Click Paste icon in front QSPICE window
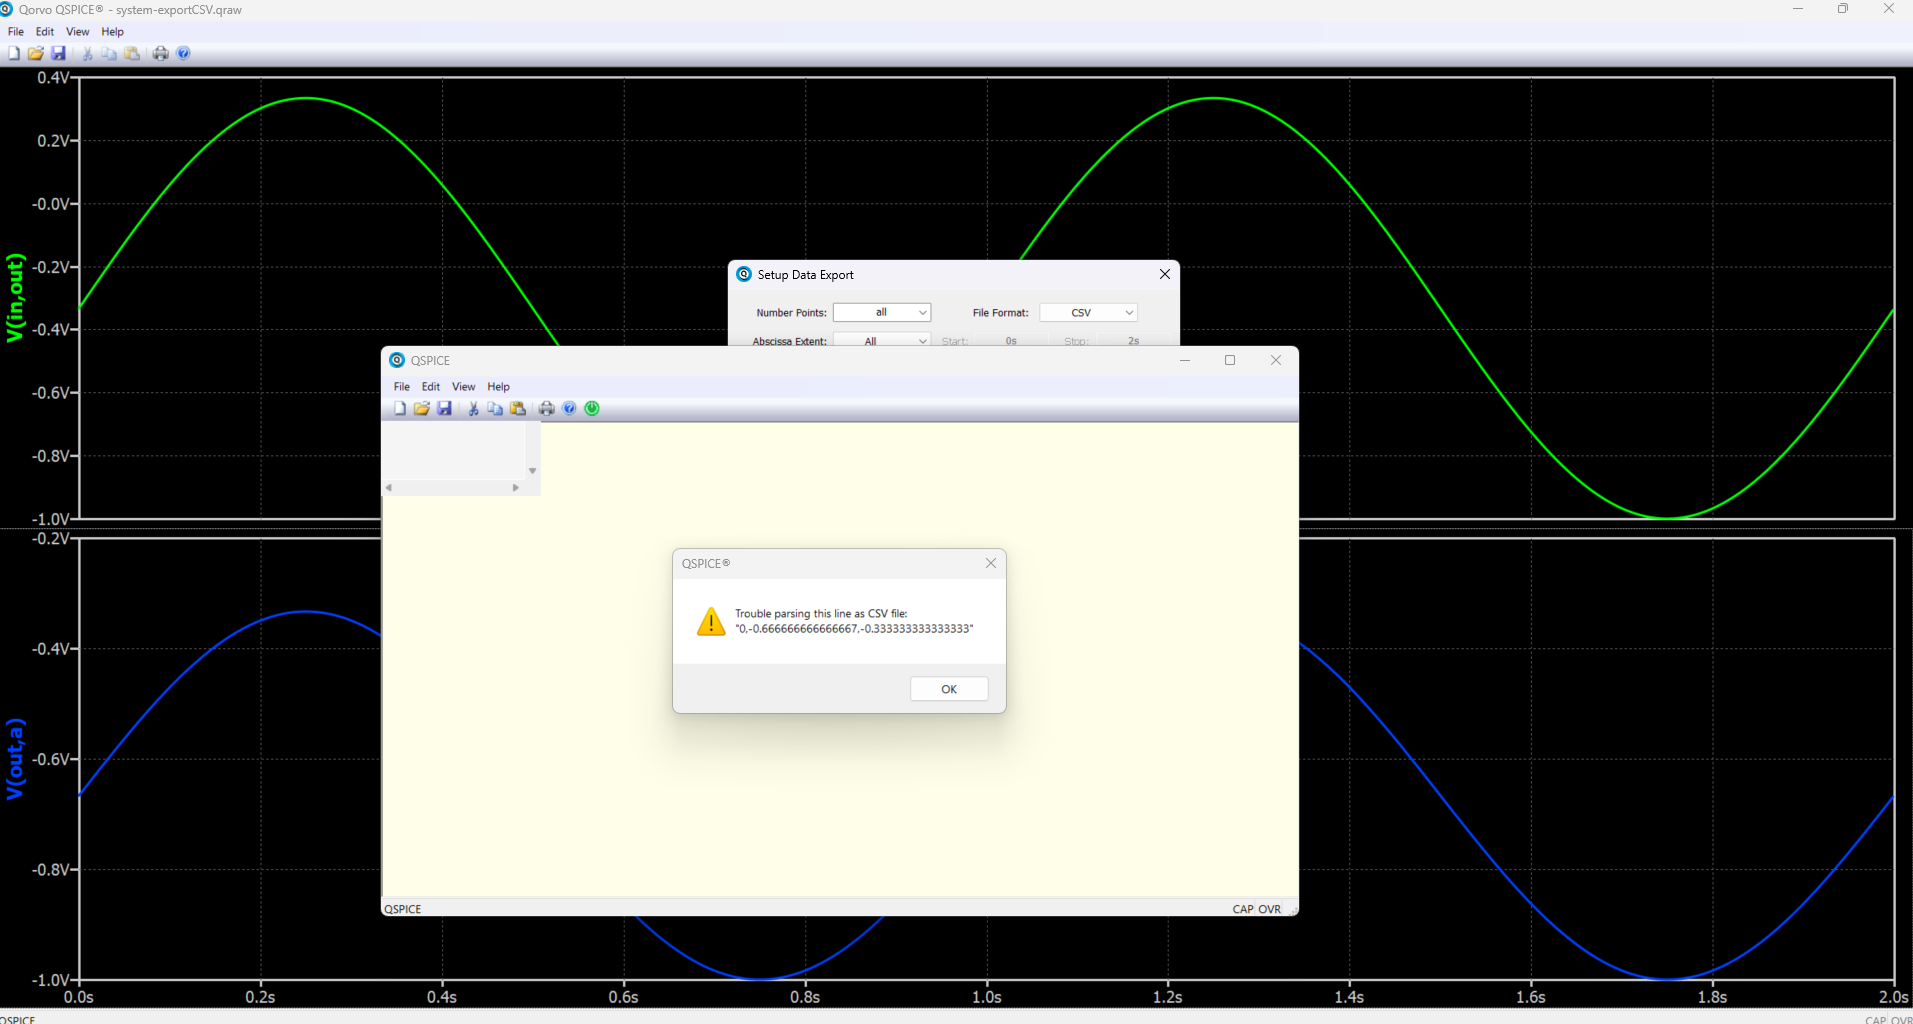Screen dimensions: 1913x1024 518,408
